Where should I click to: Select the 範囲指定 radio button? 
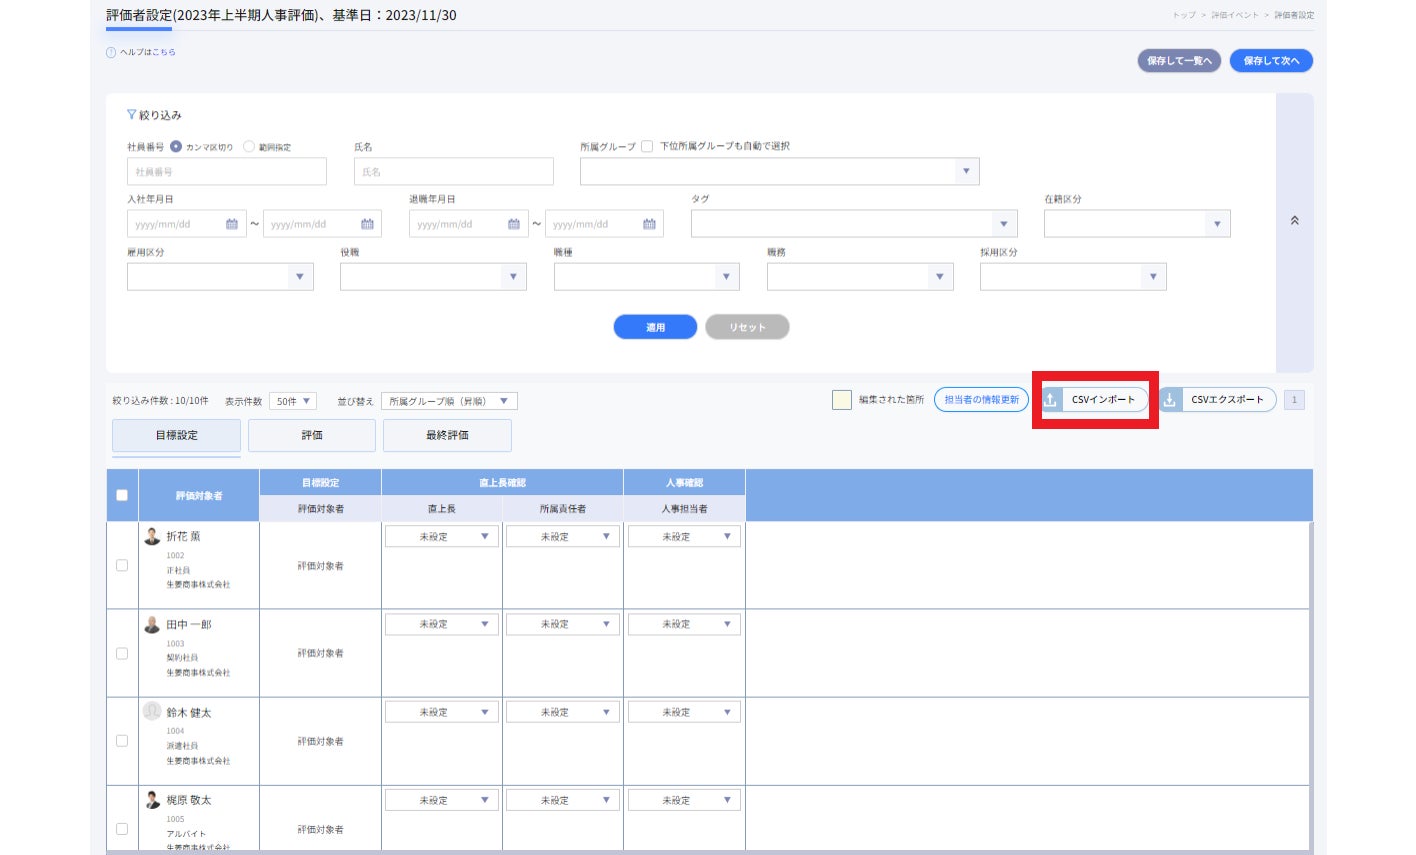[249, 147]
